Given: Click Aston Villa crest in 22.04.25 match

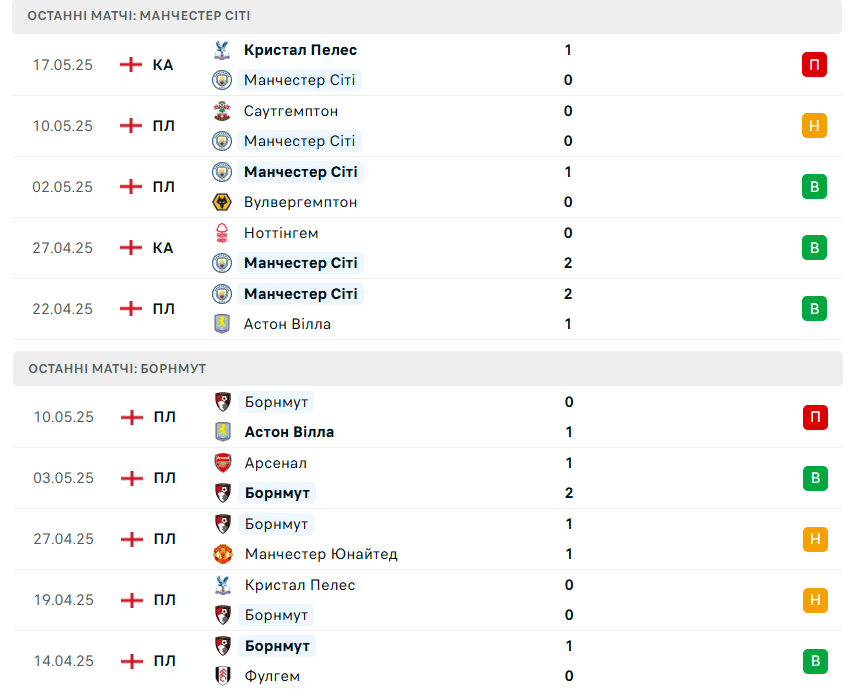Looking at the screenshot, I should [x=221, y=324].
